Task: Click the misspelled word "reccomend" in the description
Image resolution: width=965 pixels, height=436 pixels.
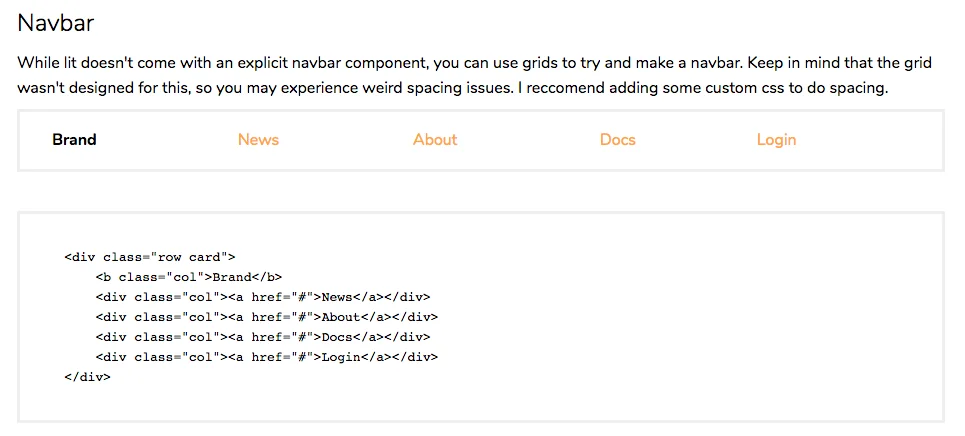Action: click(573, 88)
